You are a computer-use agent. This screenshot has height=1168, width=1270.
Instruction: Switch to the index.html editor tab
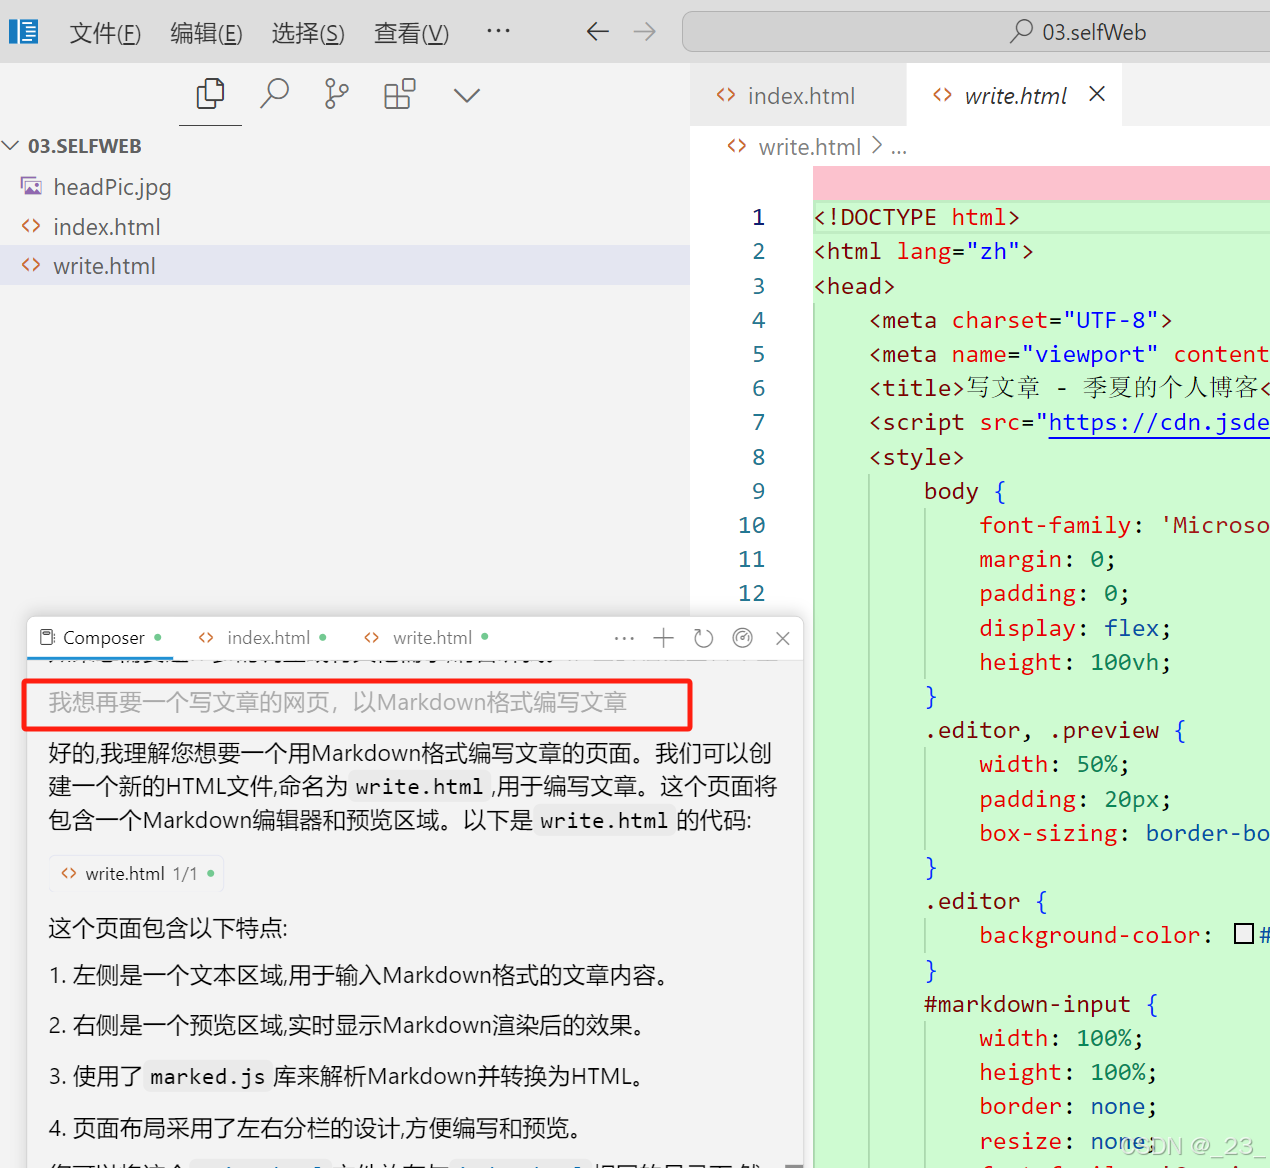800,96
